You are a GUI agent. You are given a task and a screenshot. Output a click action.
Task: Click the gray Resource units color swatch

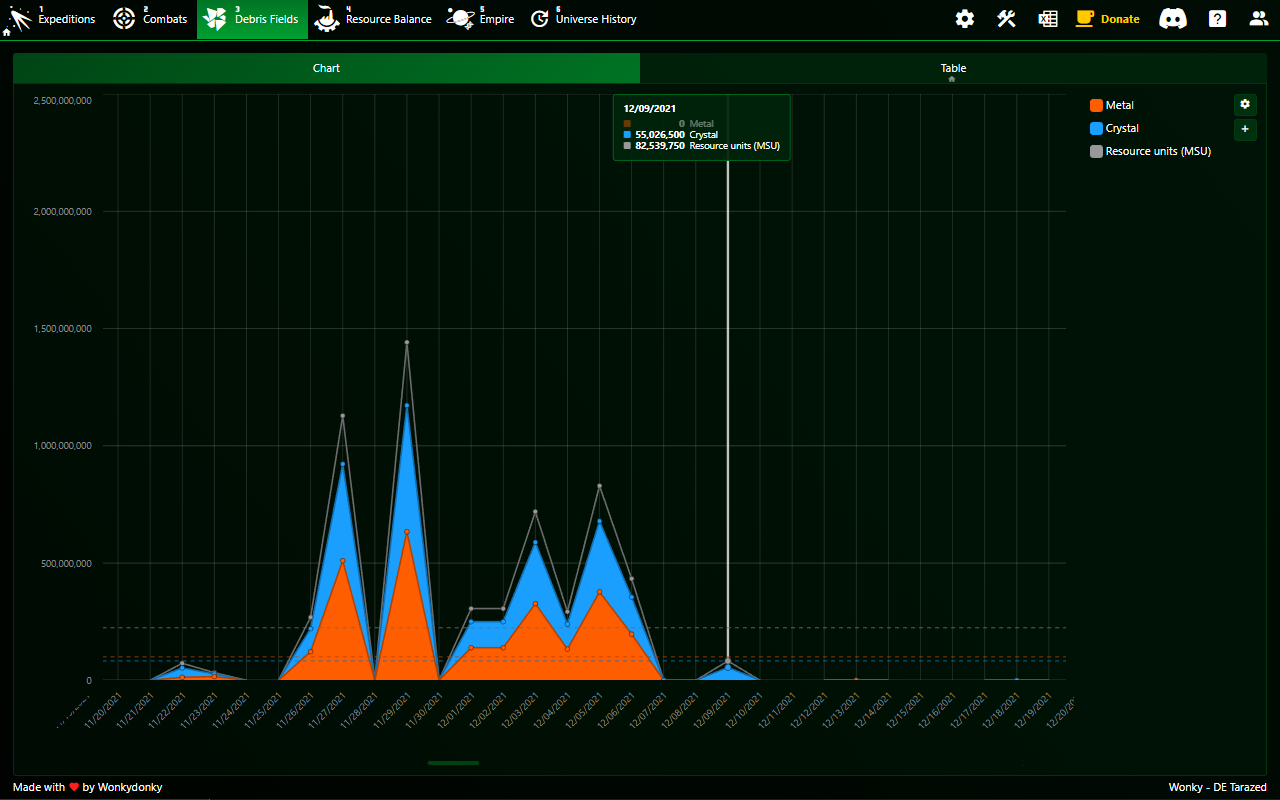coord(1096,151)
